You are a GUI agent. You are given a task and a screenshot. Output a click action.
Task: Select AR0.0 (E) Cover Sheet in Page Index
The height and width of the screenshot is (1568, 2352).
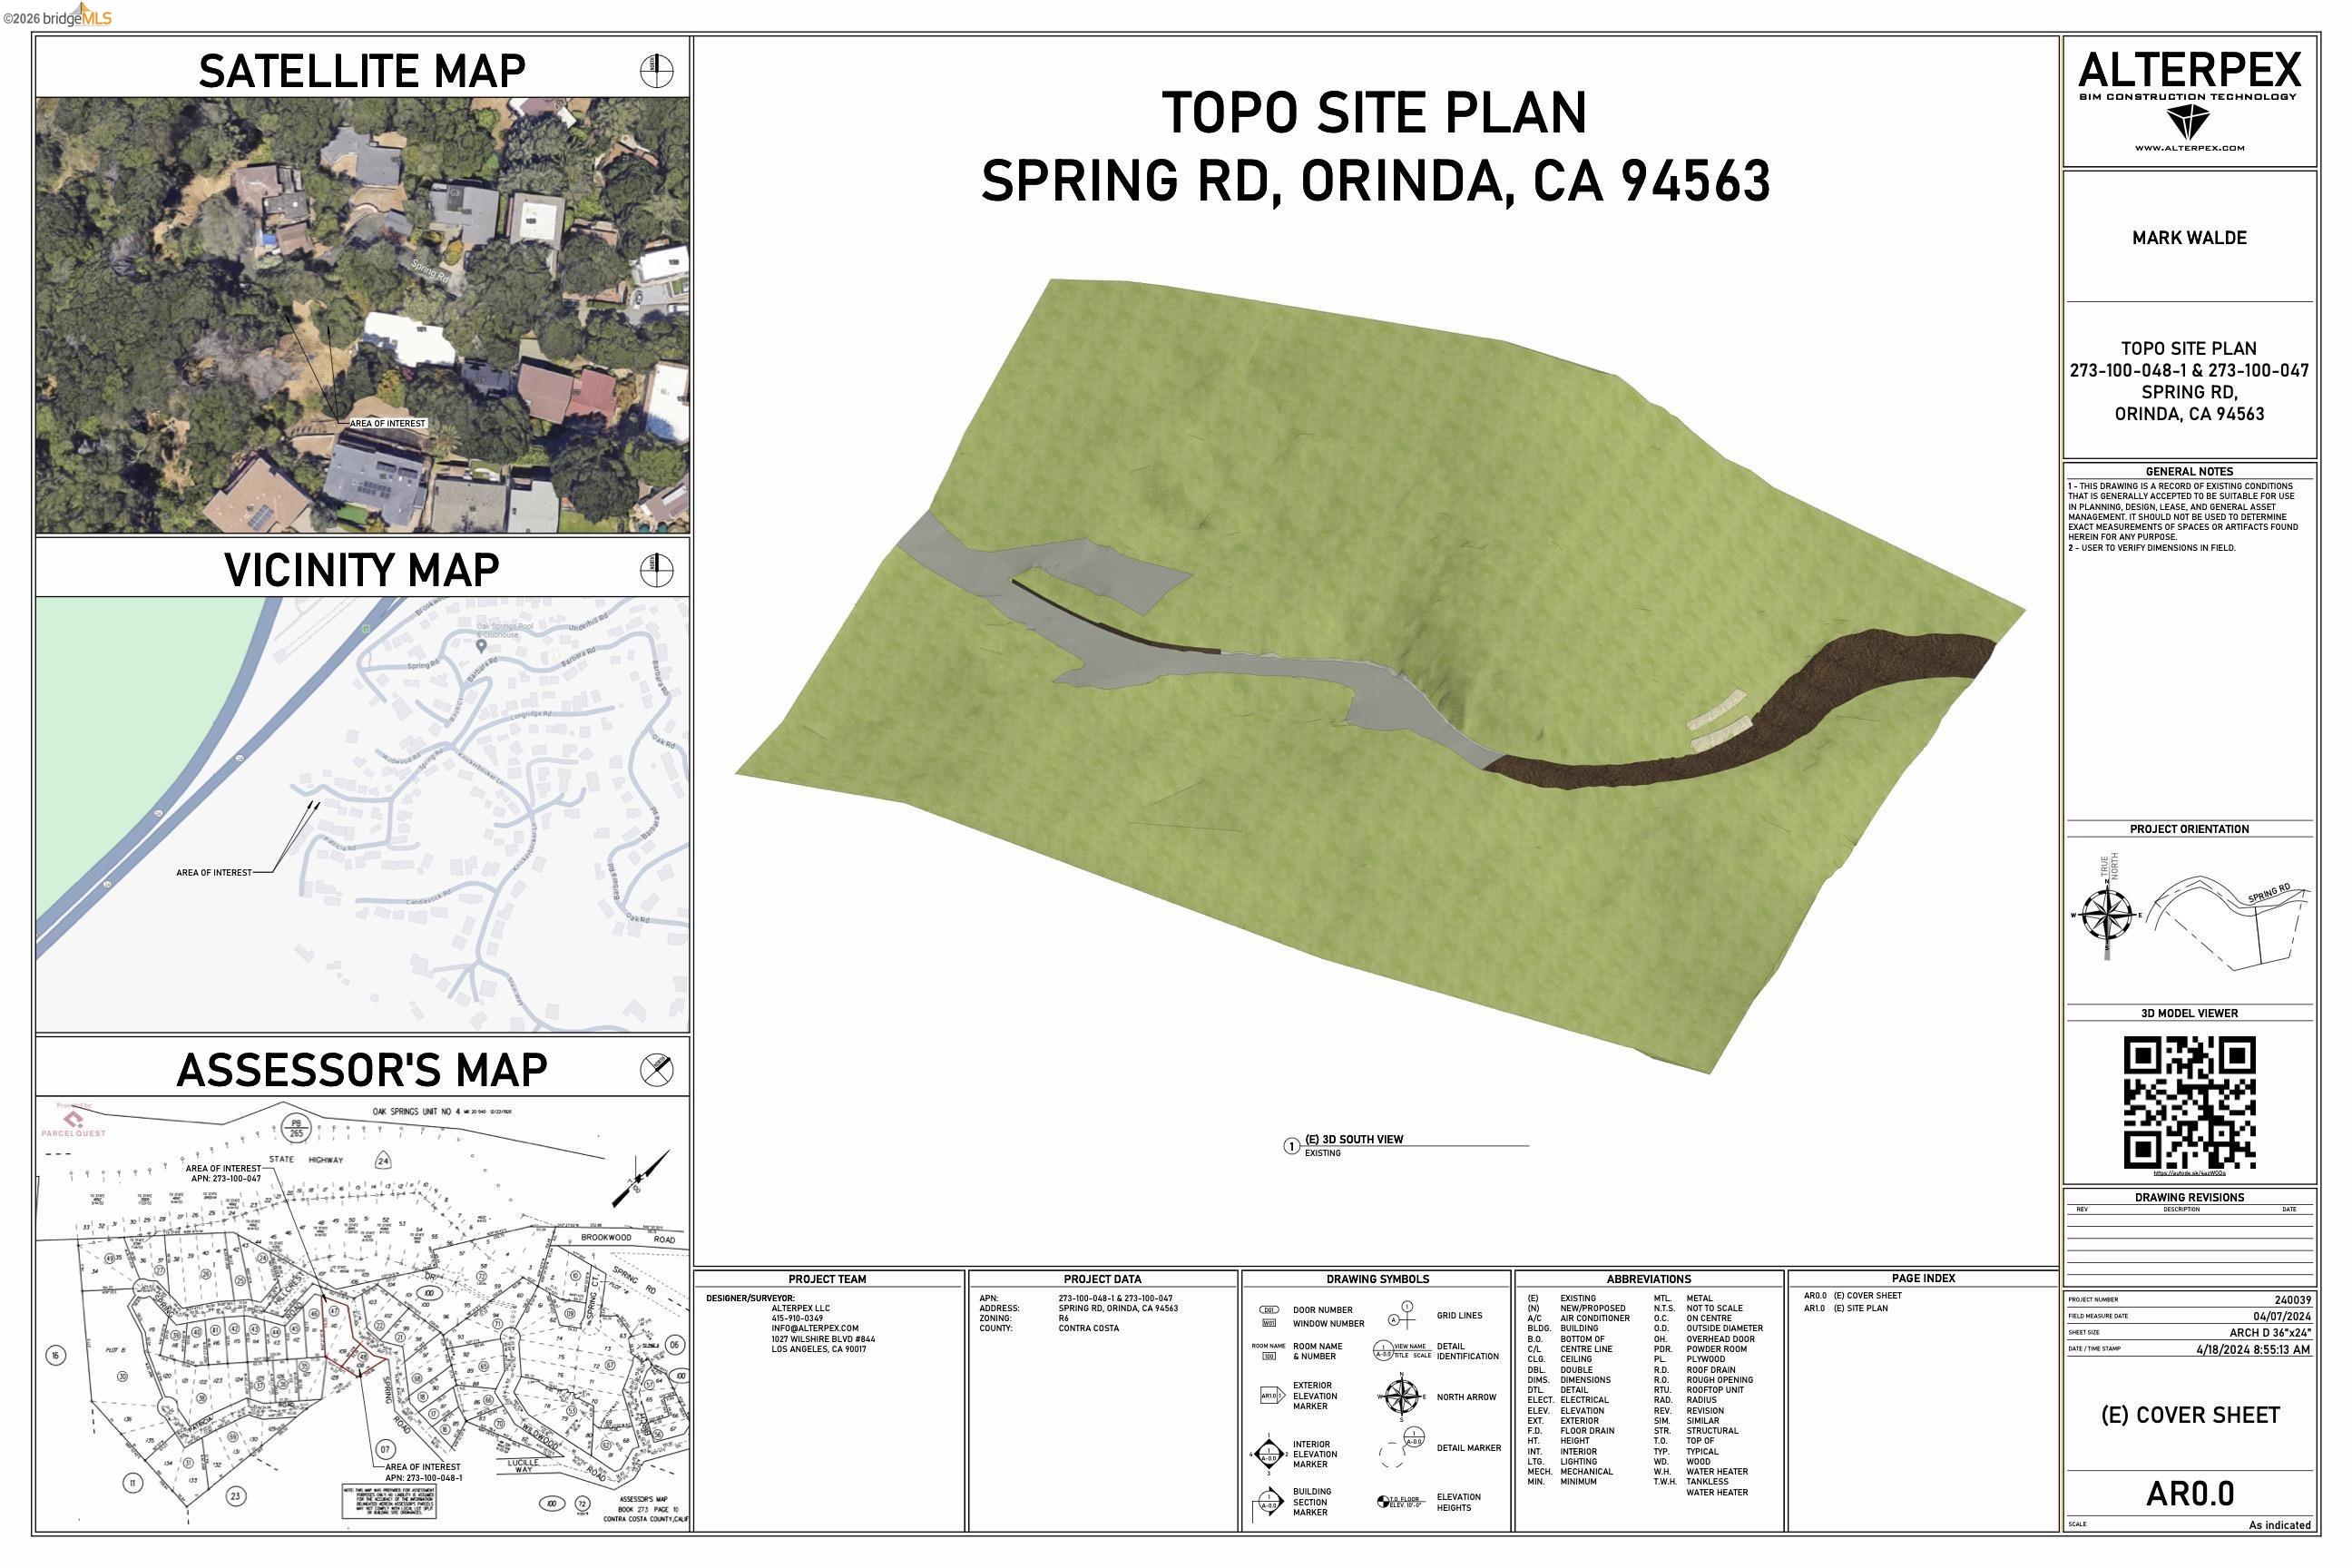pos(1852,1295)
